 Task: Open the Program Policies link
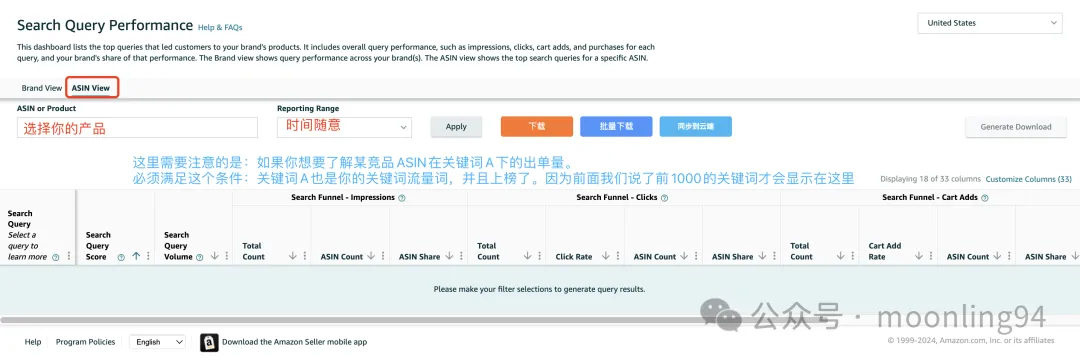[x=84, y=341]
